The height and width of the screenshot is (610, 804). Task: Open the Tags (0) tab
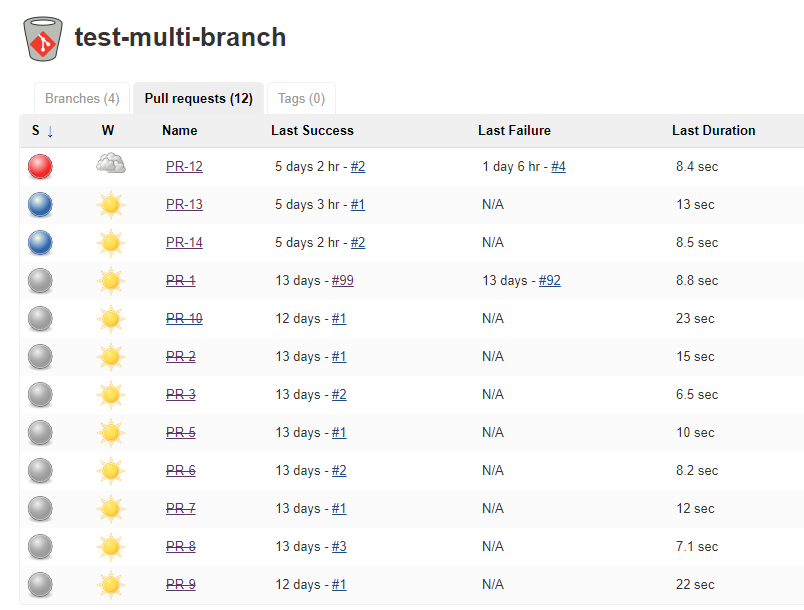pyautogui.click(x=301, y=99)
